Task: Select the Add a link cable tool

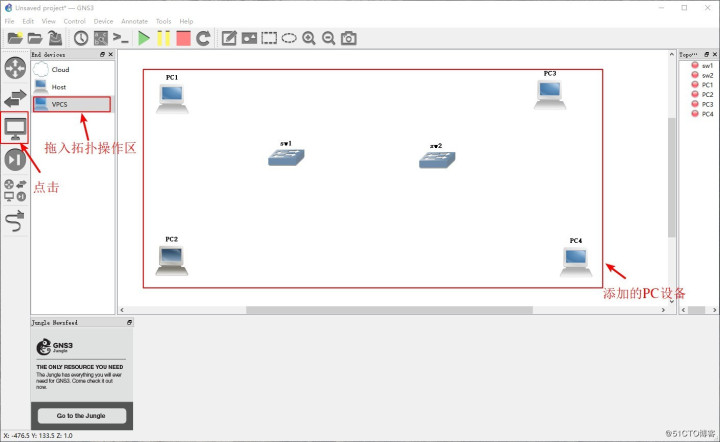Action: 15,221
